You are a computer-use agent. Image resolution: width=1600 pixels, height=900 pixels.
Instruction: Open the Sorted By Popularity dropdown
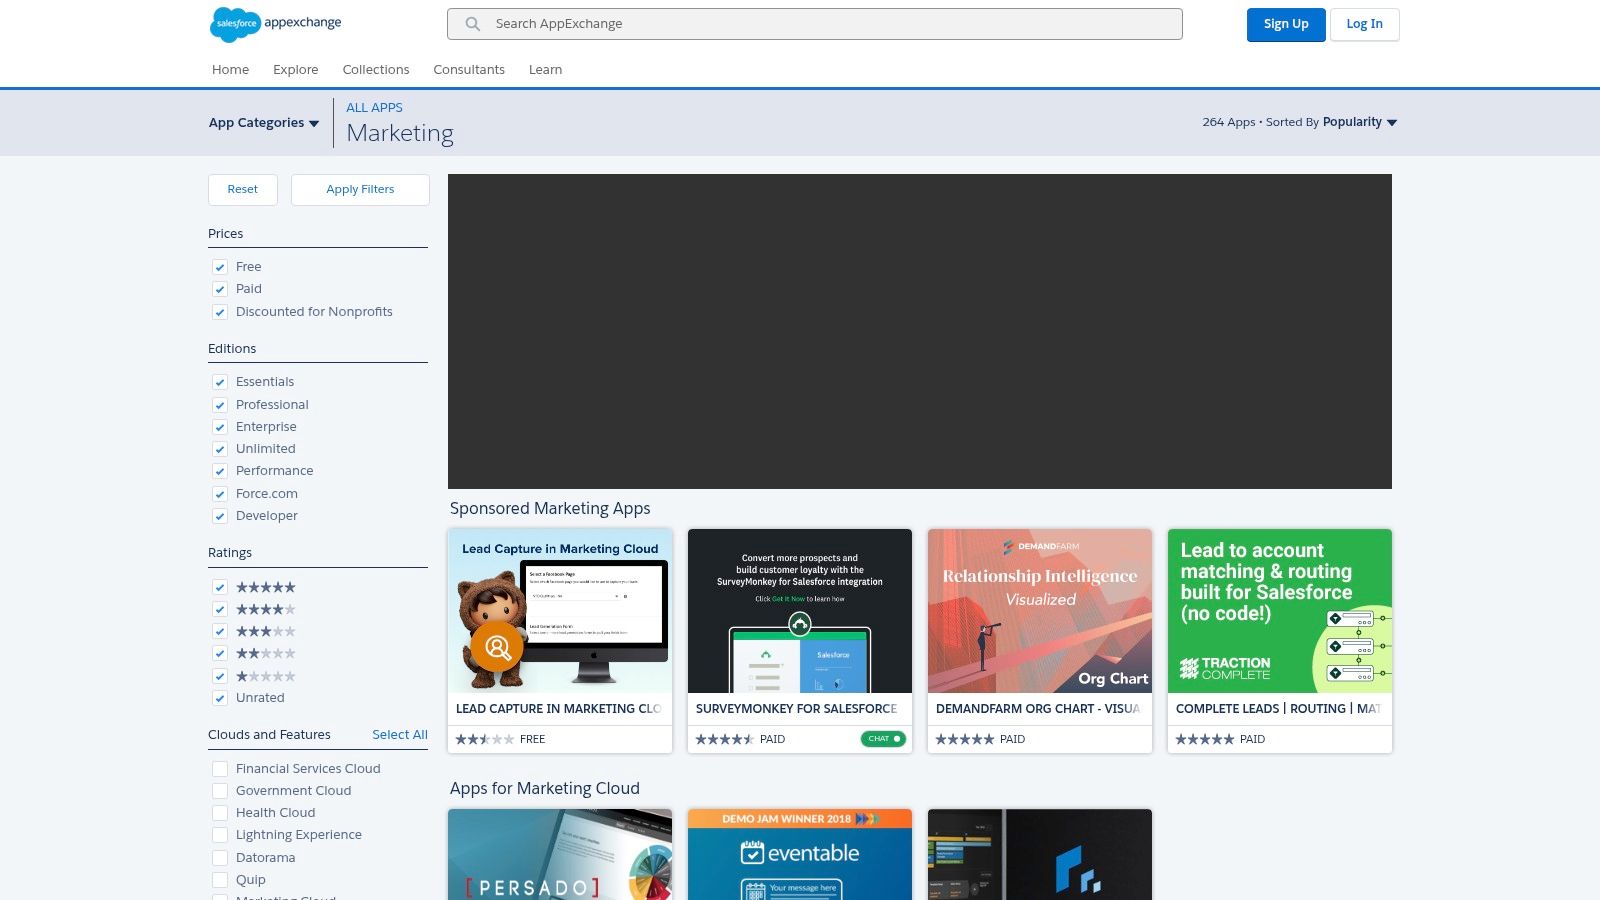(1360, 122)
